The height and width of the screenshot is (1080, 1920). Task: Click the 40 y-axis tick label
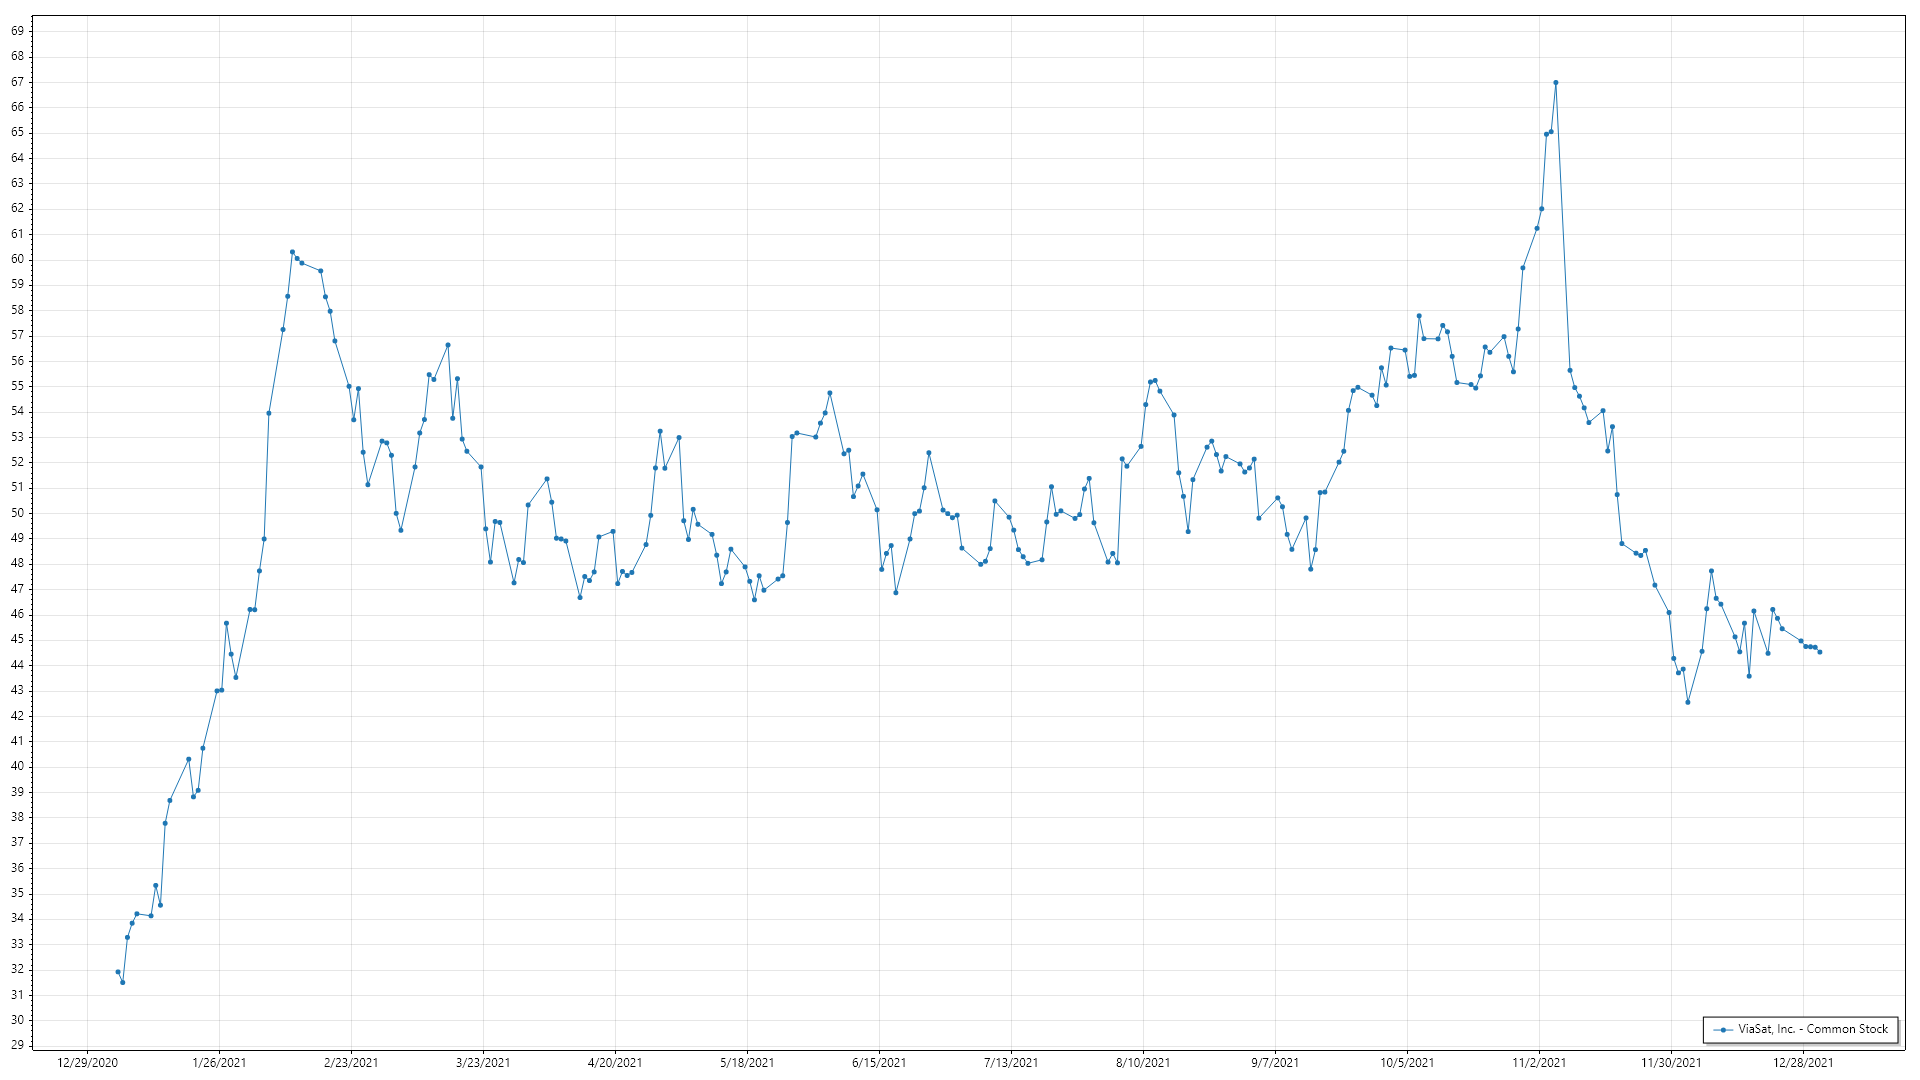pyautogui.click(x=17, y=766)
